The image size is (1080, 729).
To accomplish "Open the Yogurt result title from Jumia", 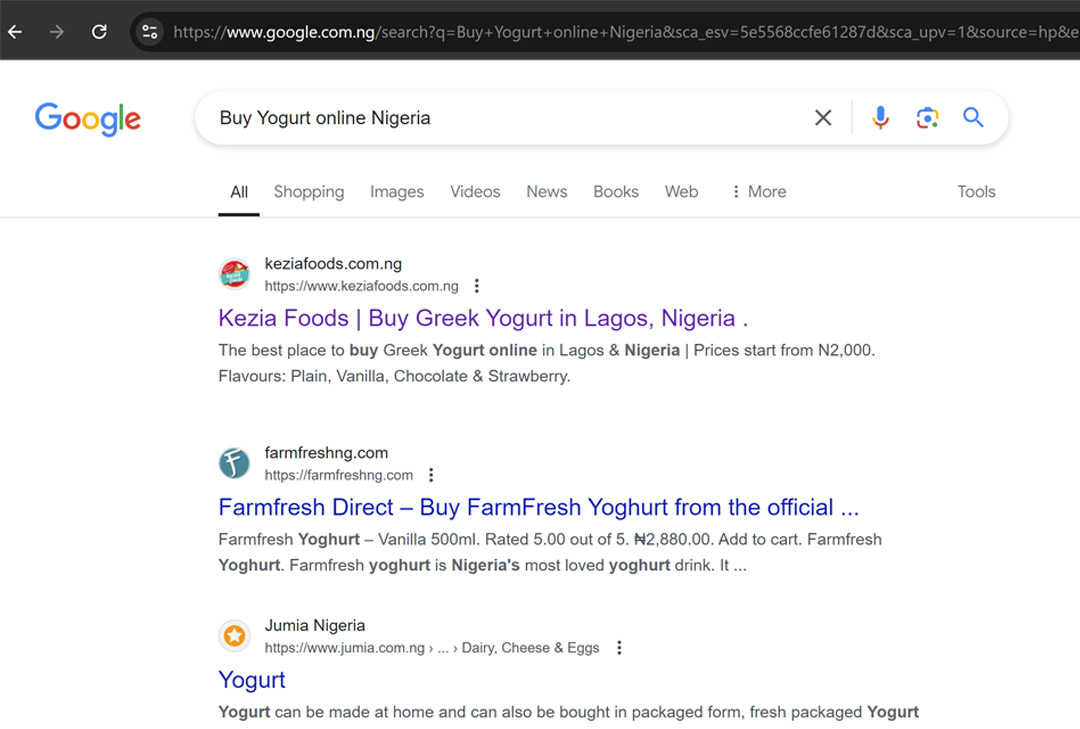I will (251, 680).
